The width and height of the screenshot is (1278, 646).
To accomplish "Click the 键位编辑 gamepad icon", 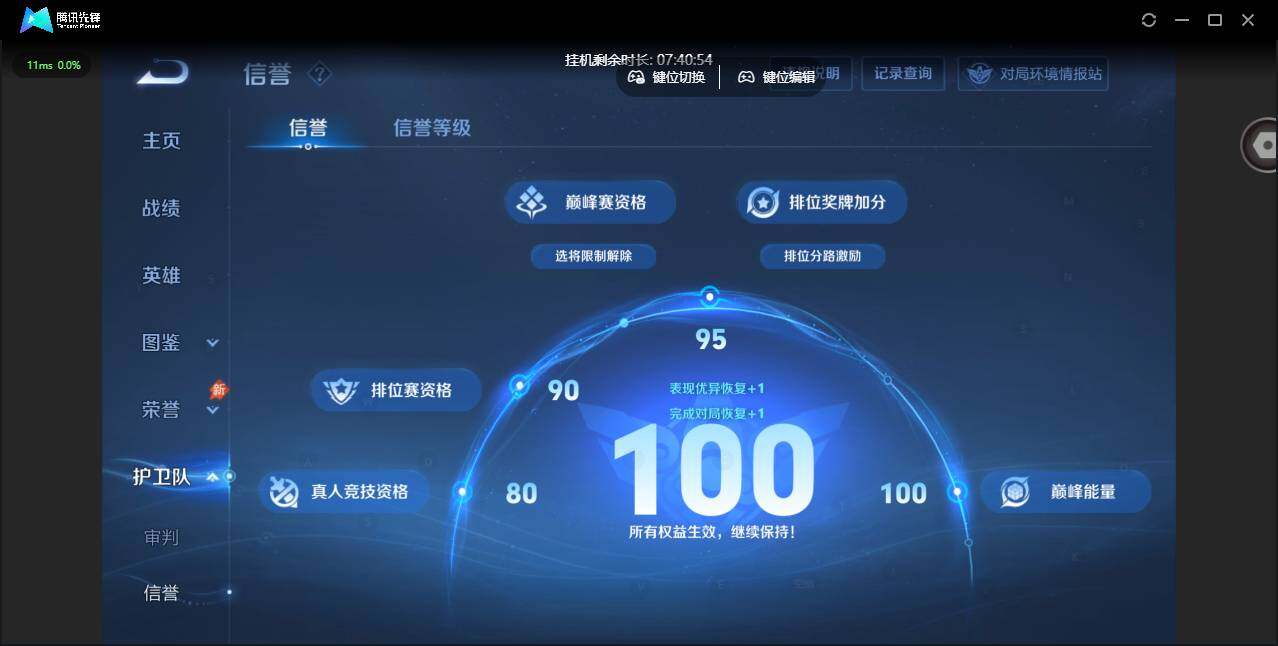I will tap(746, 77).
